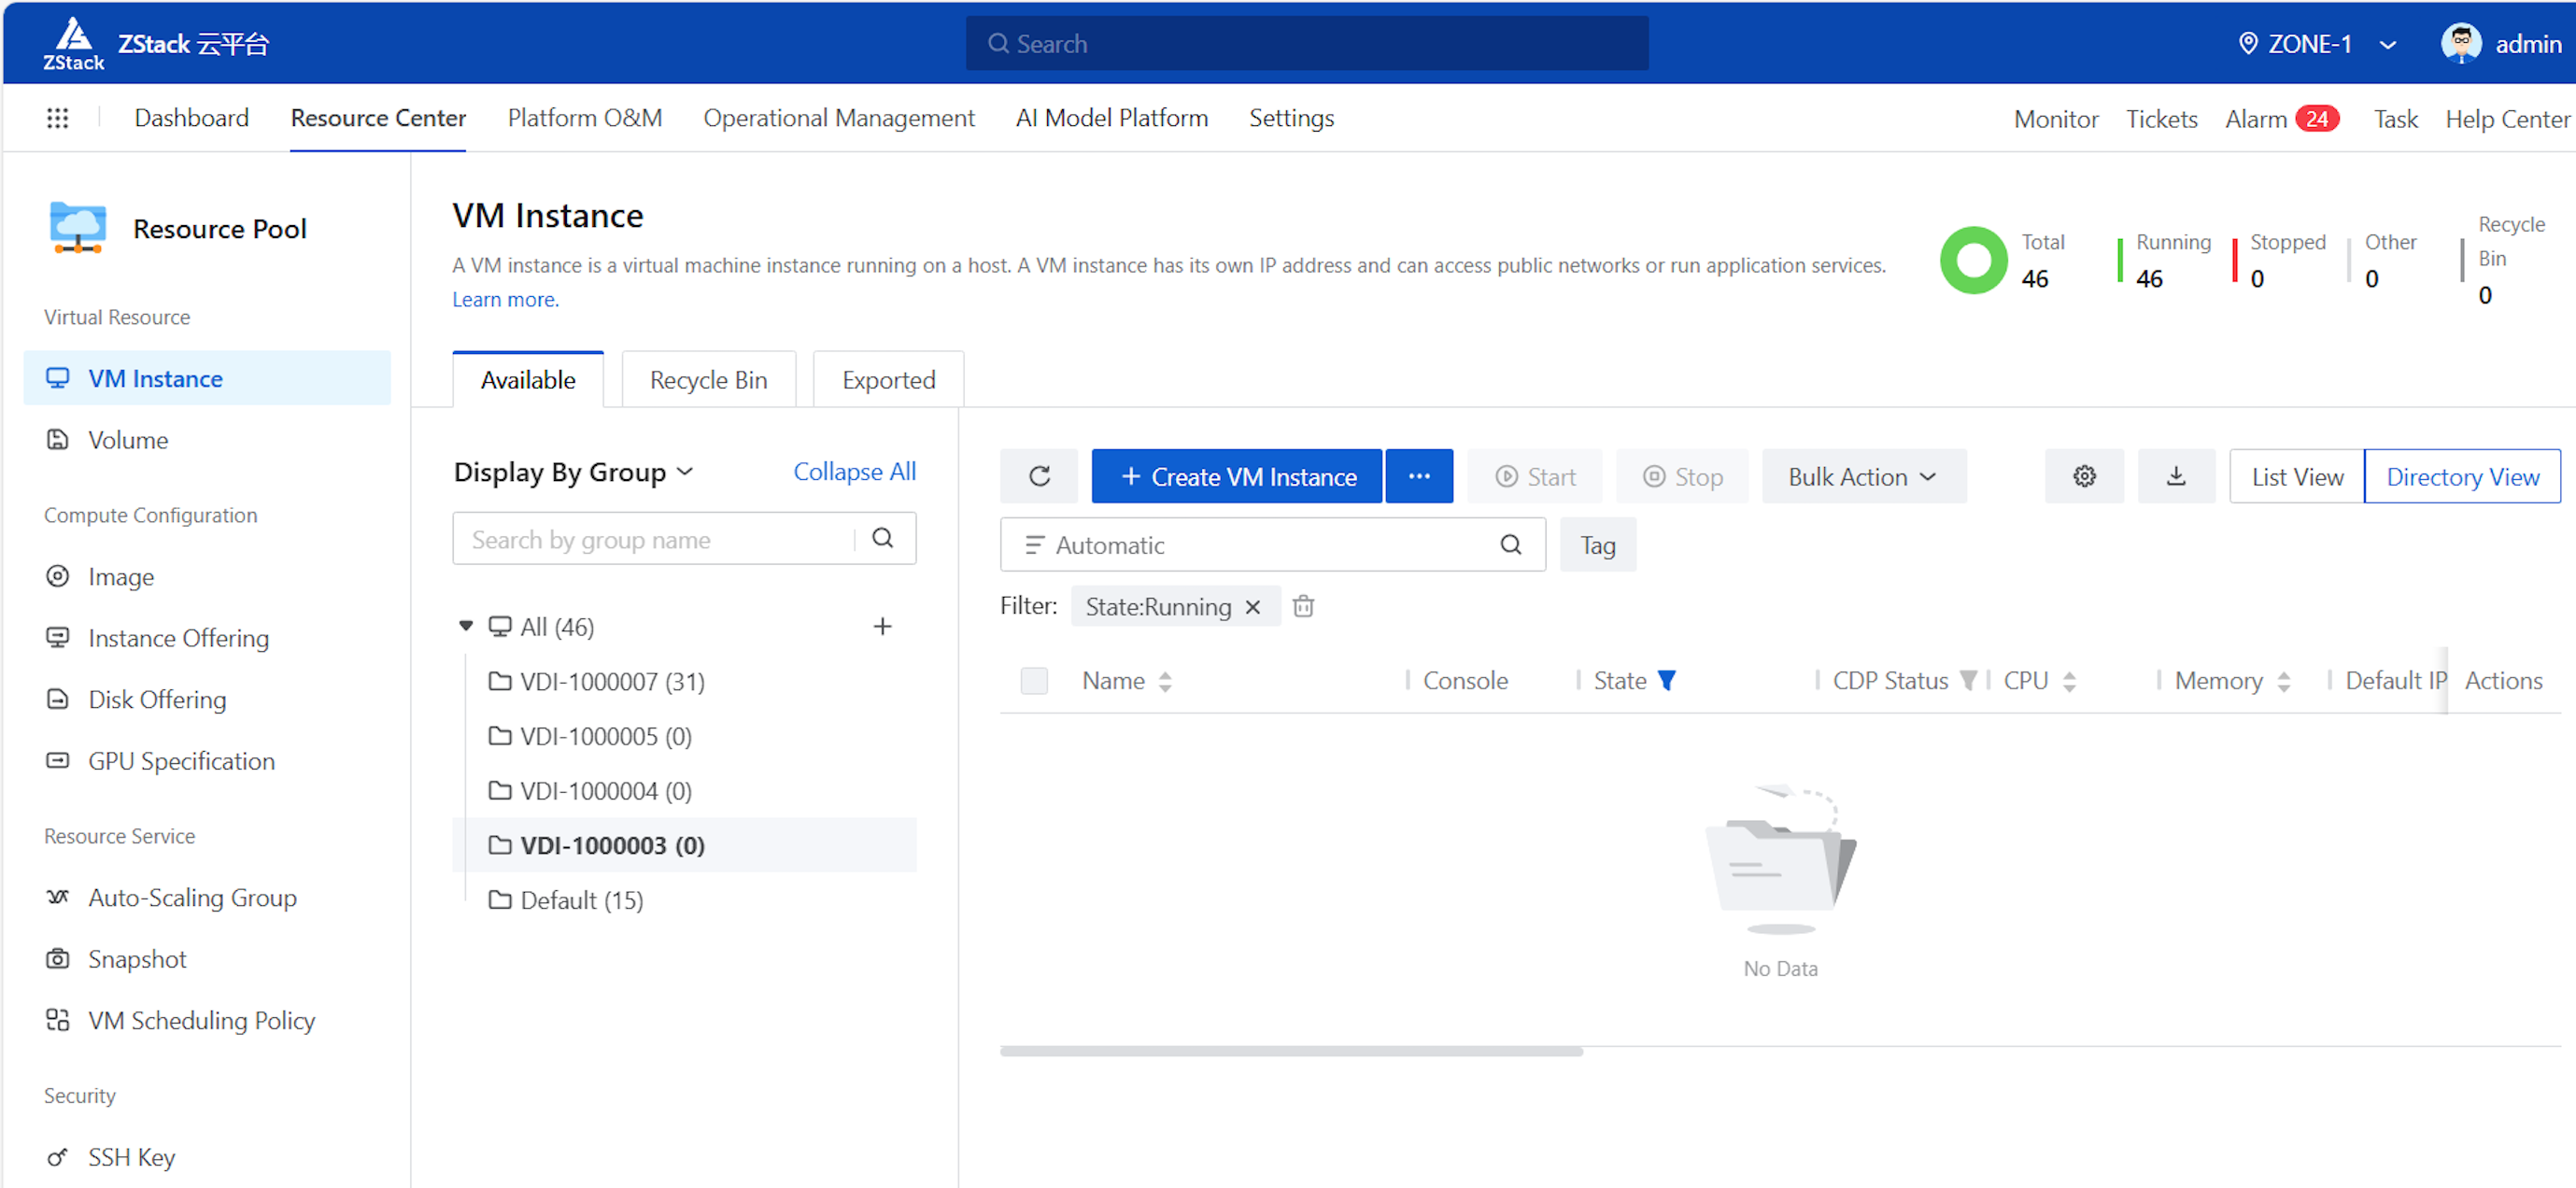2576x1188 pixels.
Task: Remove the State:Running filter tag
Action: pyautogui.click(x=1252, y=606)
